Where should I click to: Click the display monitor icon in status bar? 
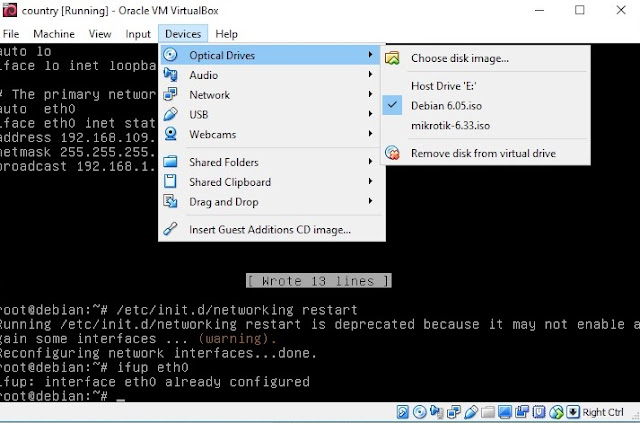505,412
